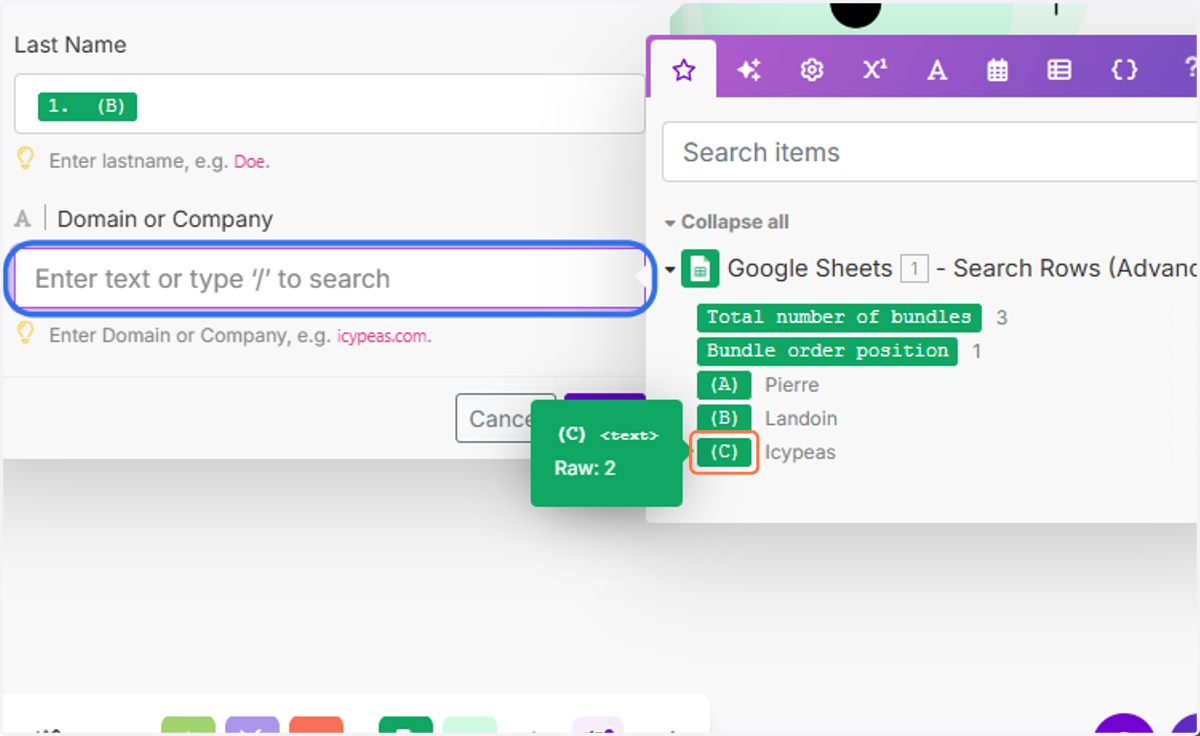
Task: Click the Domain or Company input field
Action: (x=330, y=278)
